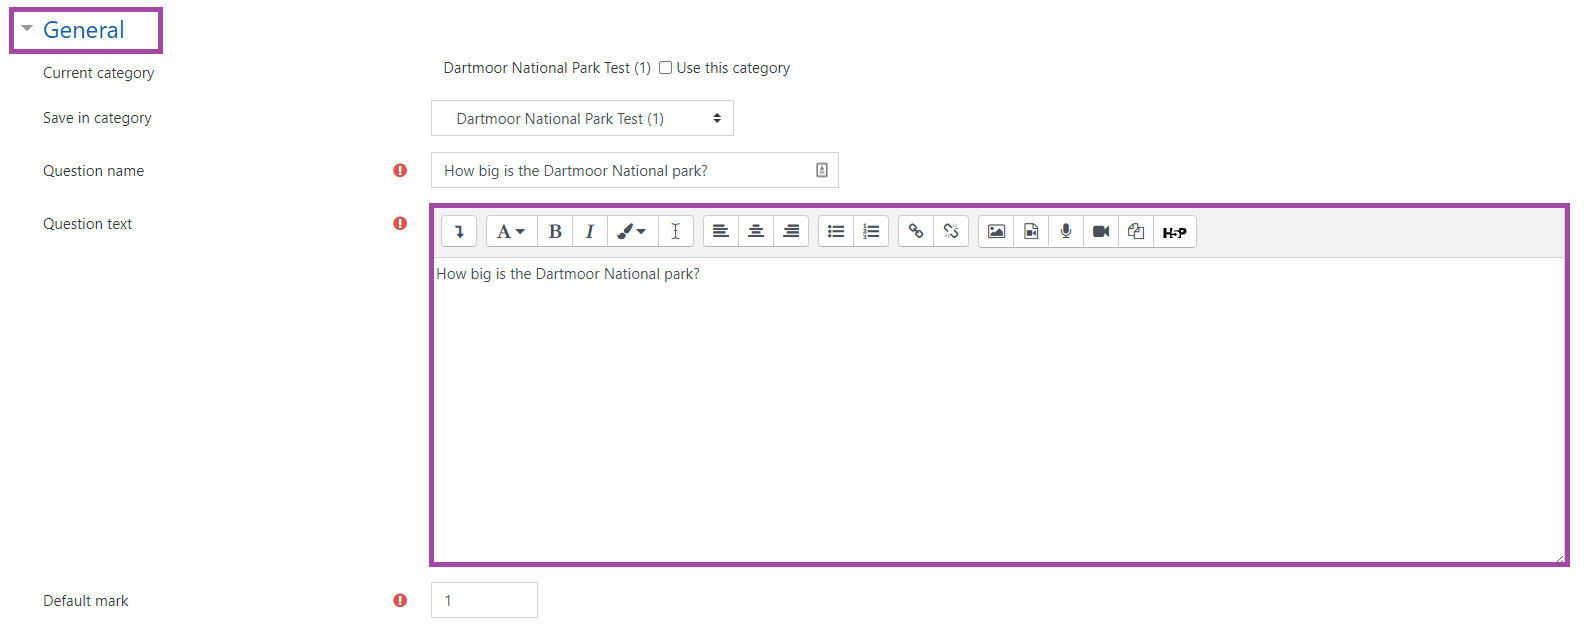Click the Default mark input field
1584x636 pixels.
(x=484, y=601)
